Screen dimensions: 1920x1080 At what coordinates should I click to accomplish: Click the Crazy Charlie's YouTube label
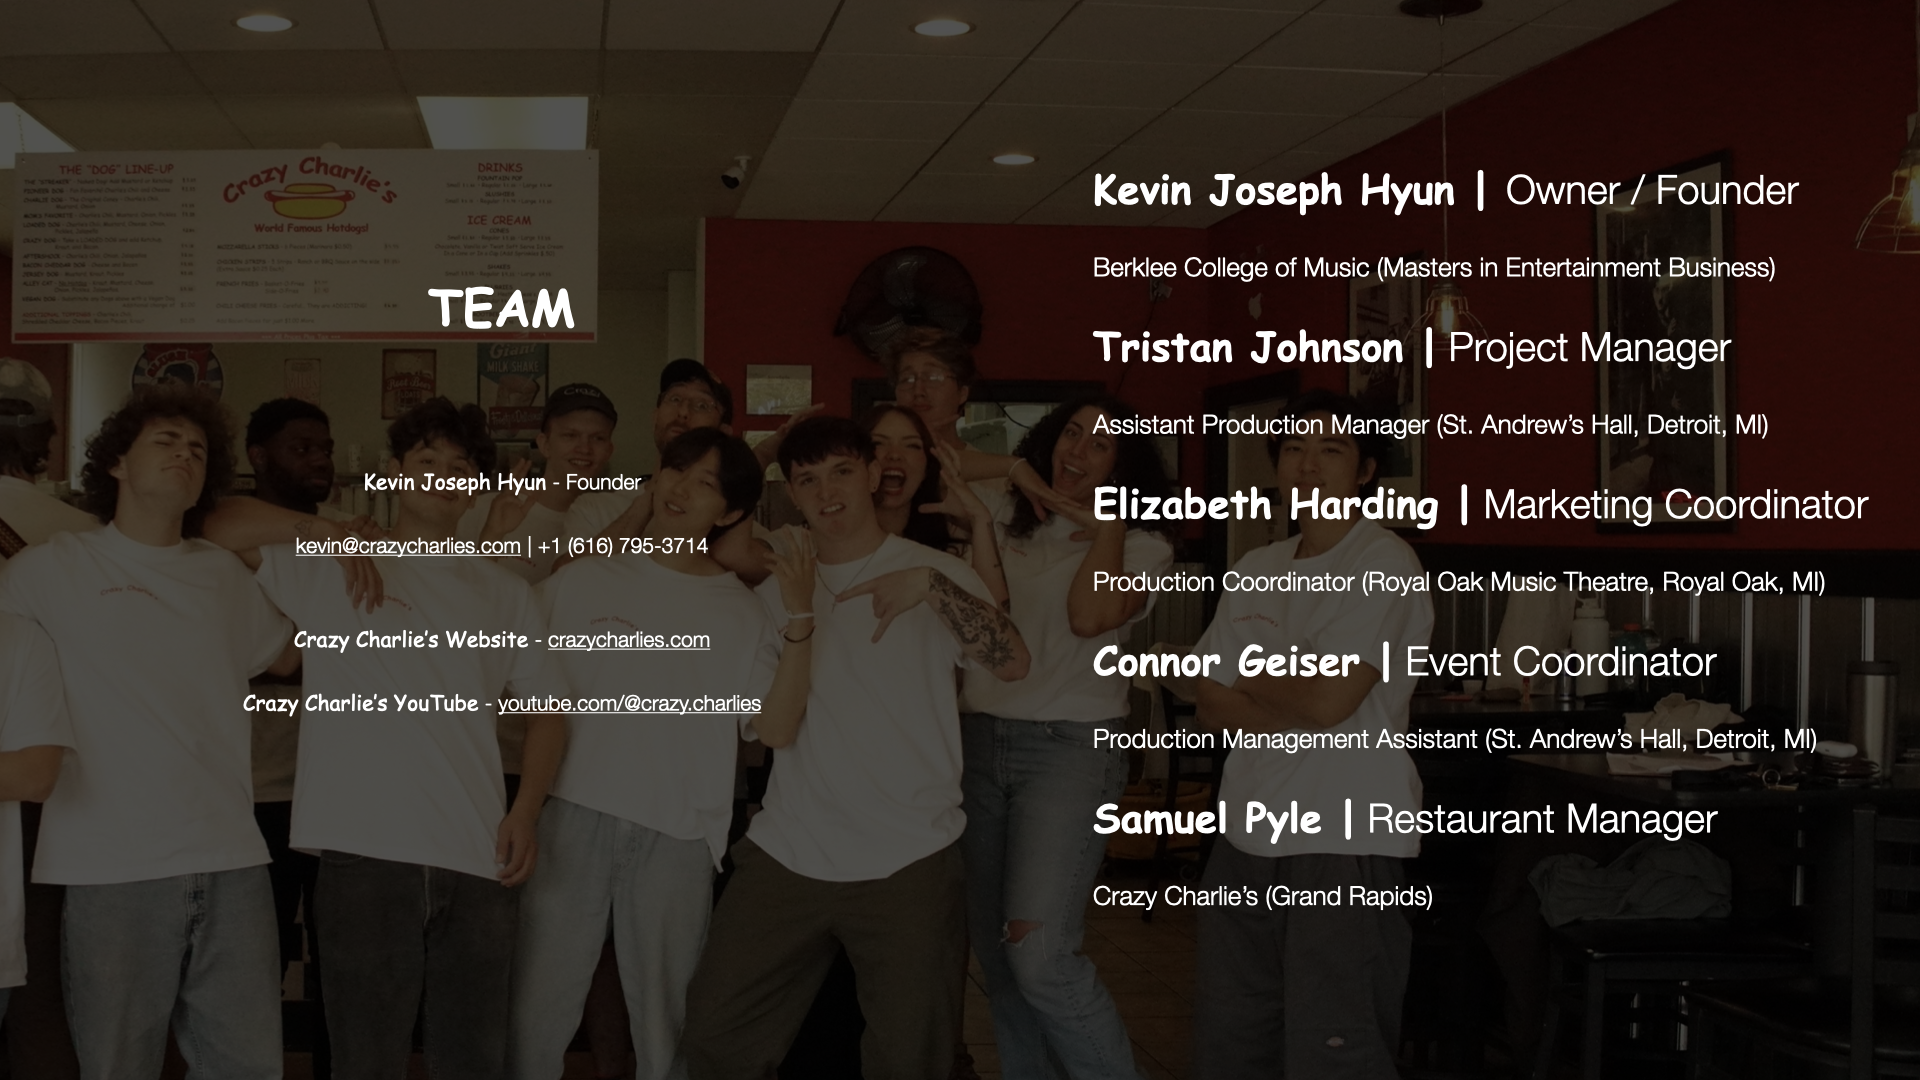click(x=360, y=704)
